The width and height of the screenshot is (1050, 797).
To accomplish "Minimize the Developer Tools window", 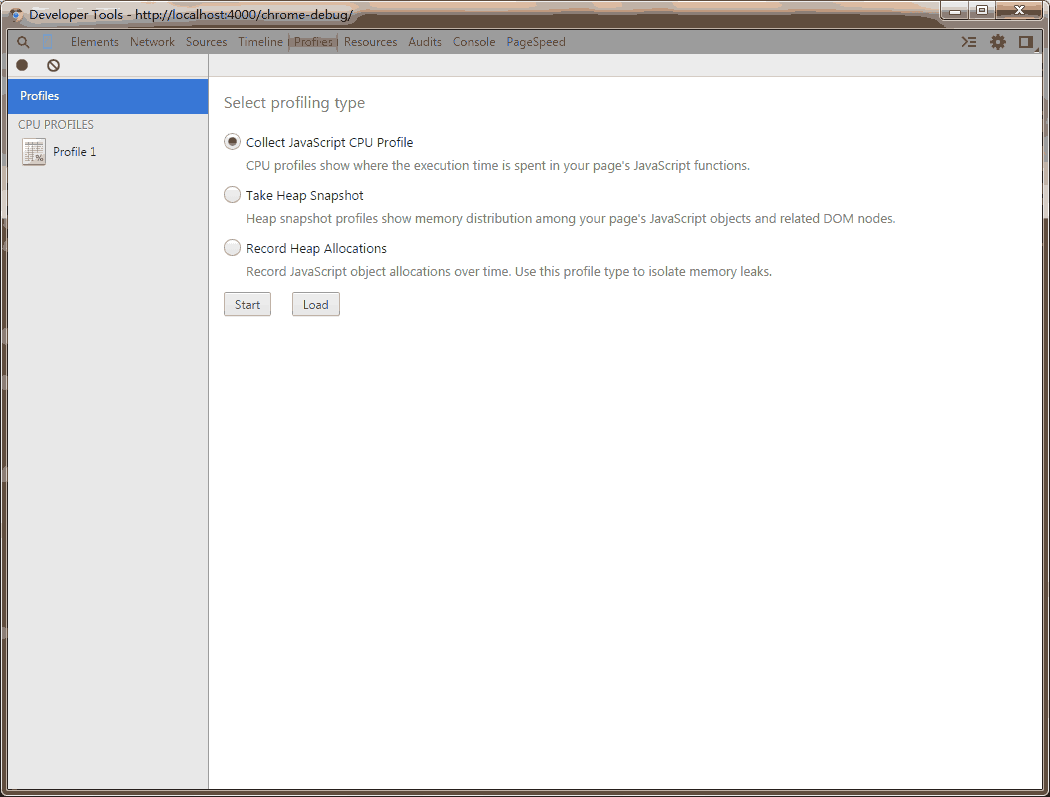I will pyautogui.click(x=956, y=11).
